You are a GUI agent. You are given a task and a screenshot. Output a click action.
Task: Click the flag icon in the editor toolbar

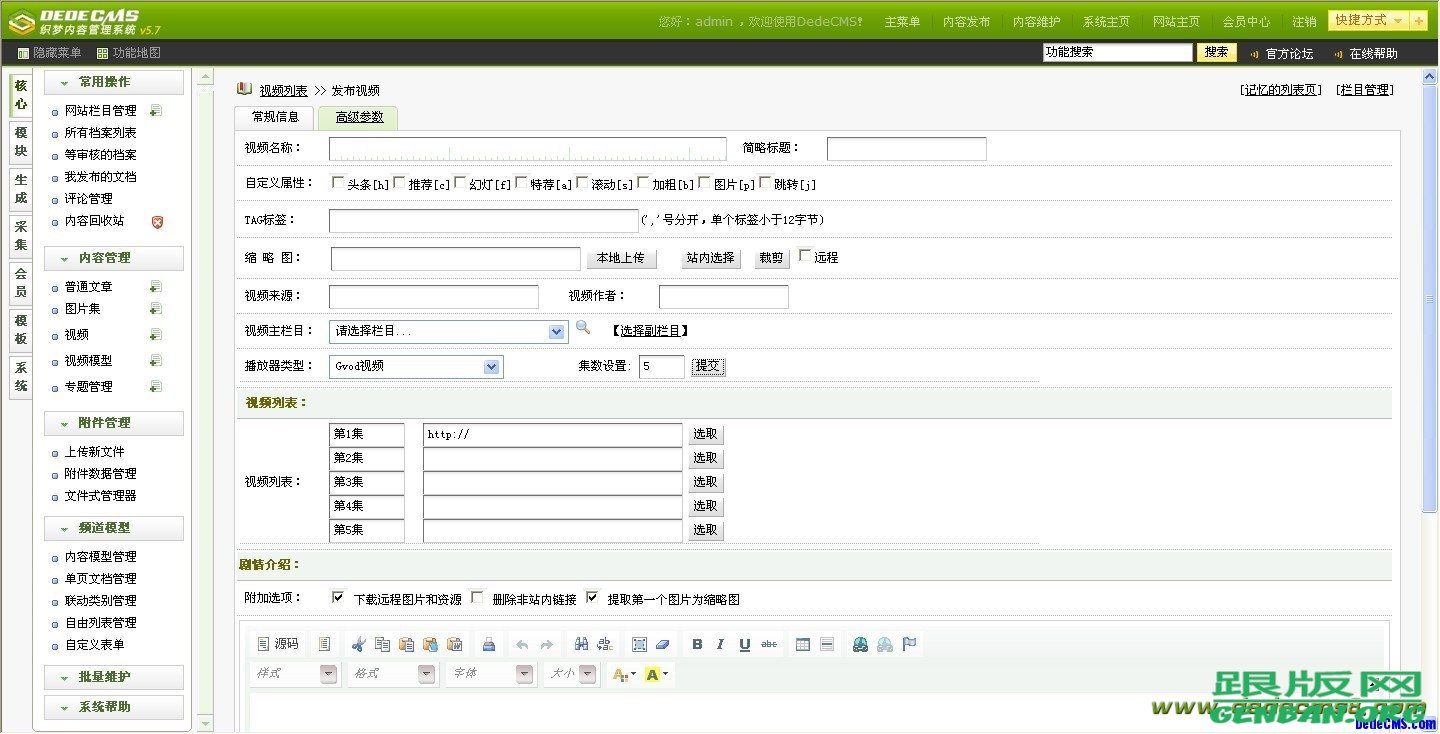pyautogui.click(x=907, y=643)
